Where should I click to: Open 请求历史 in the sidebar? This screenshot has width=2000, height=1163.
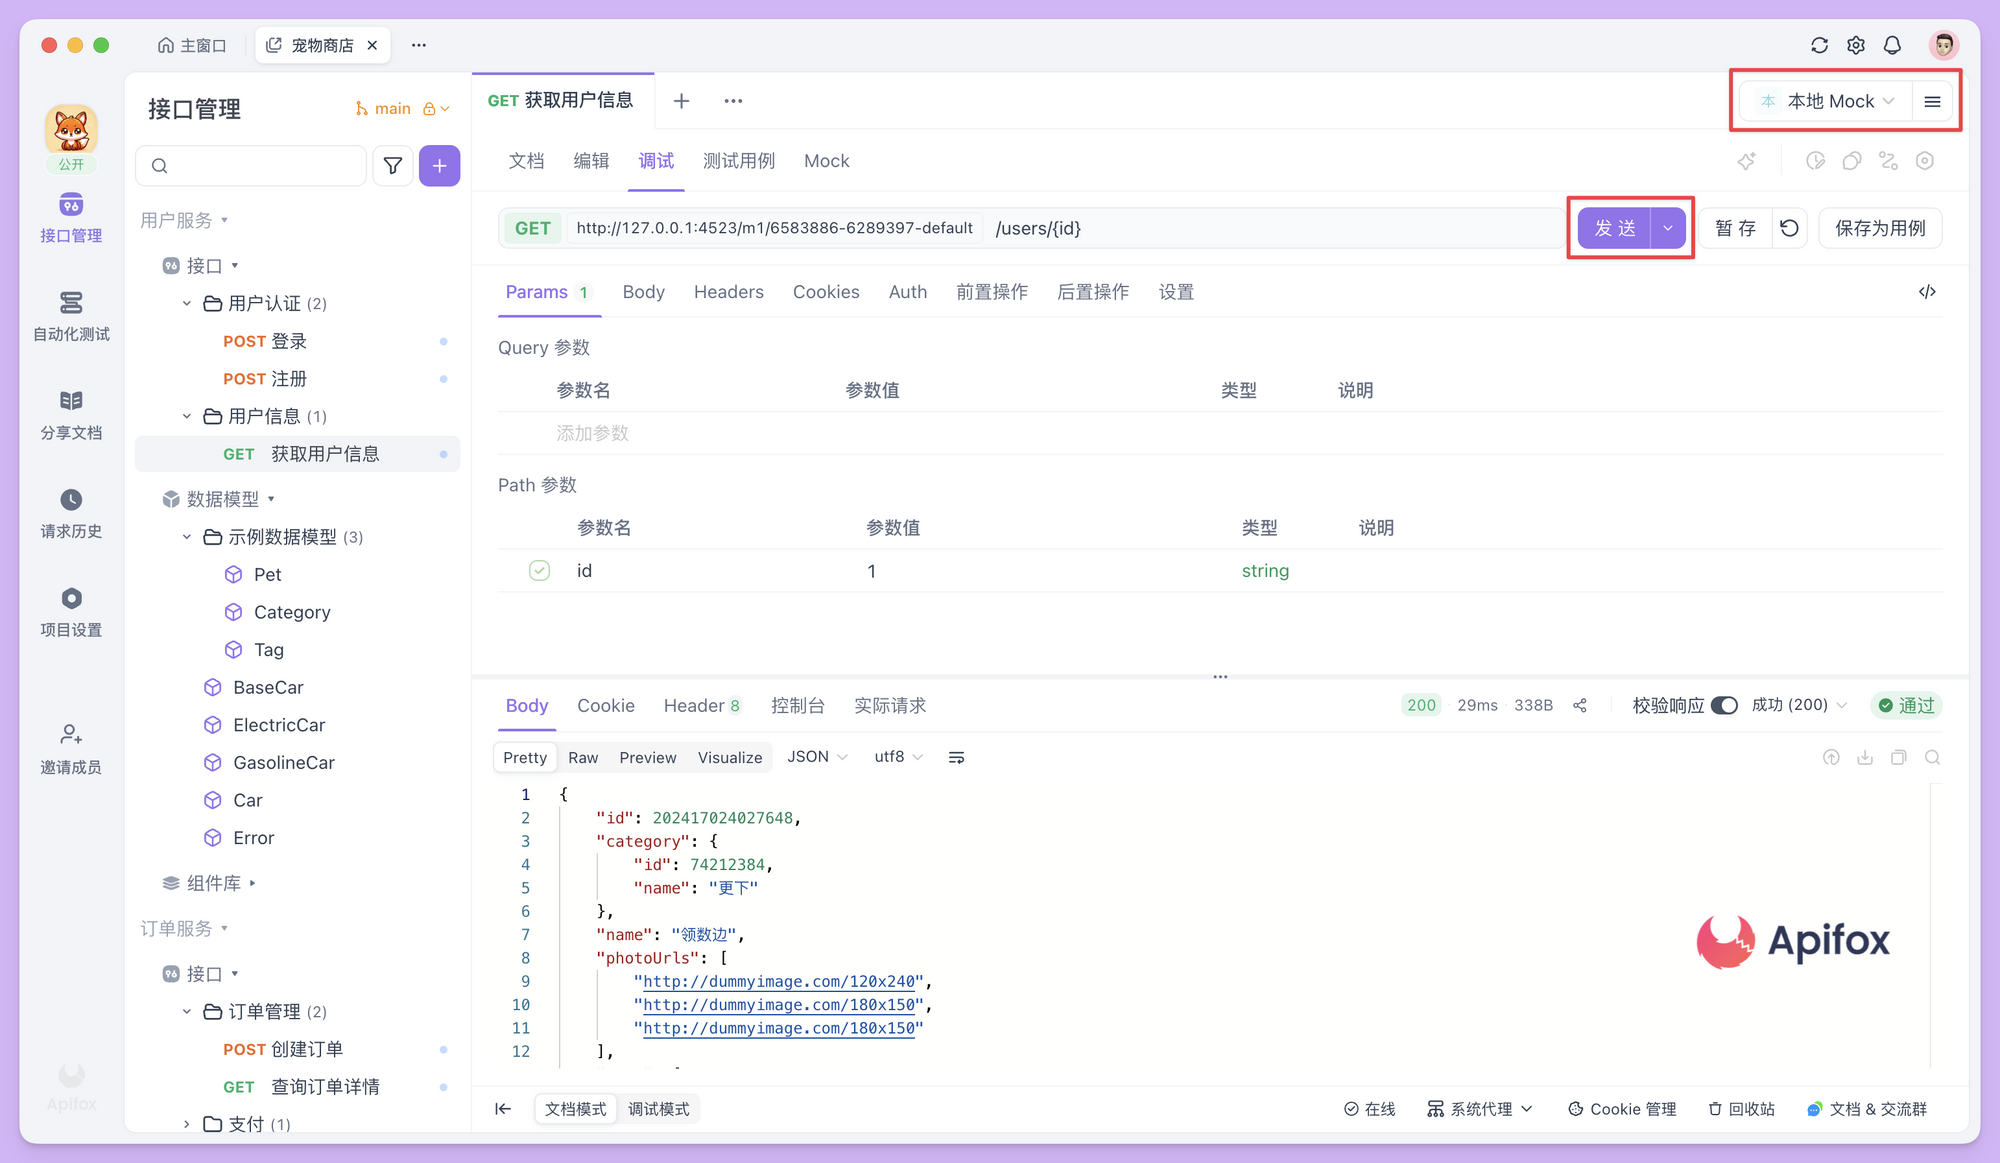click(x=71, y=512)
